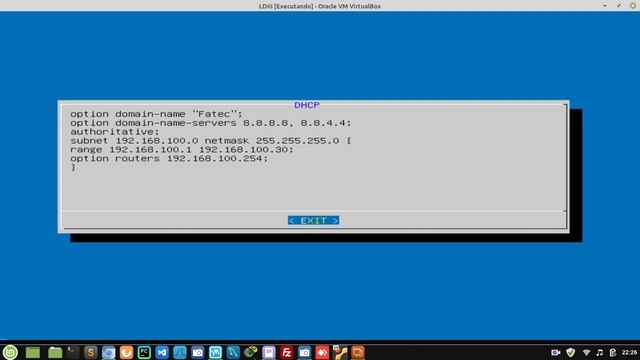Open the system monitor graph icon
This screenshot has width=640, height=360.
[216, 352]
